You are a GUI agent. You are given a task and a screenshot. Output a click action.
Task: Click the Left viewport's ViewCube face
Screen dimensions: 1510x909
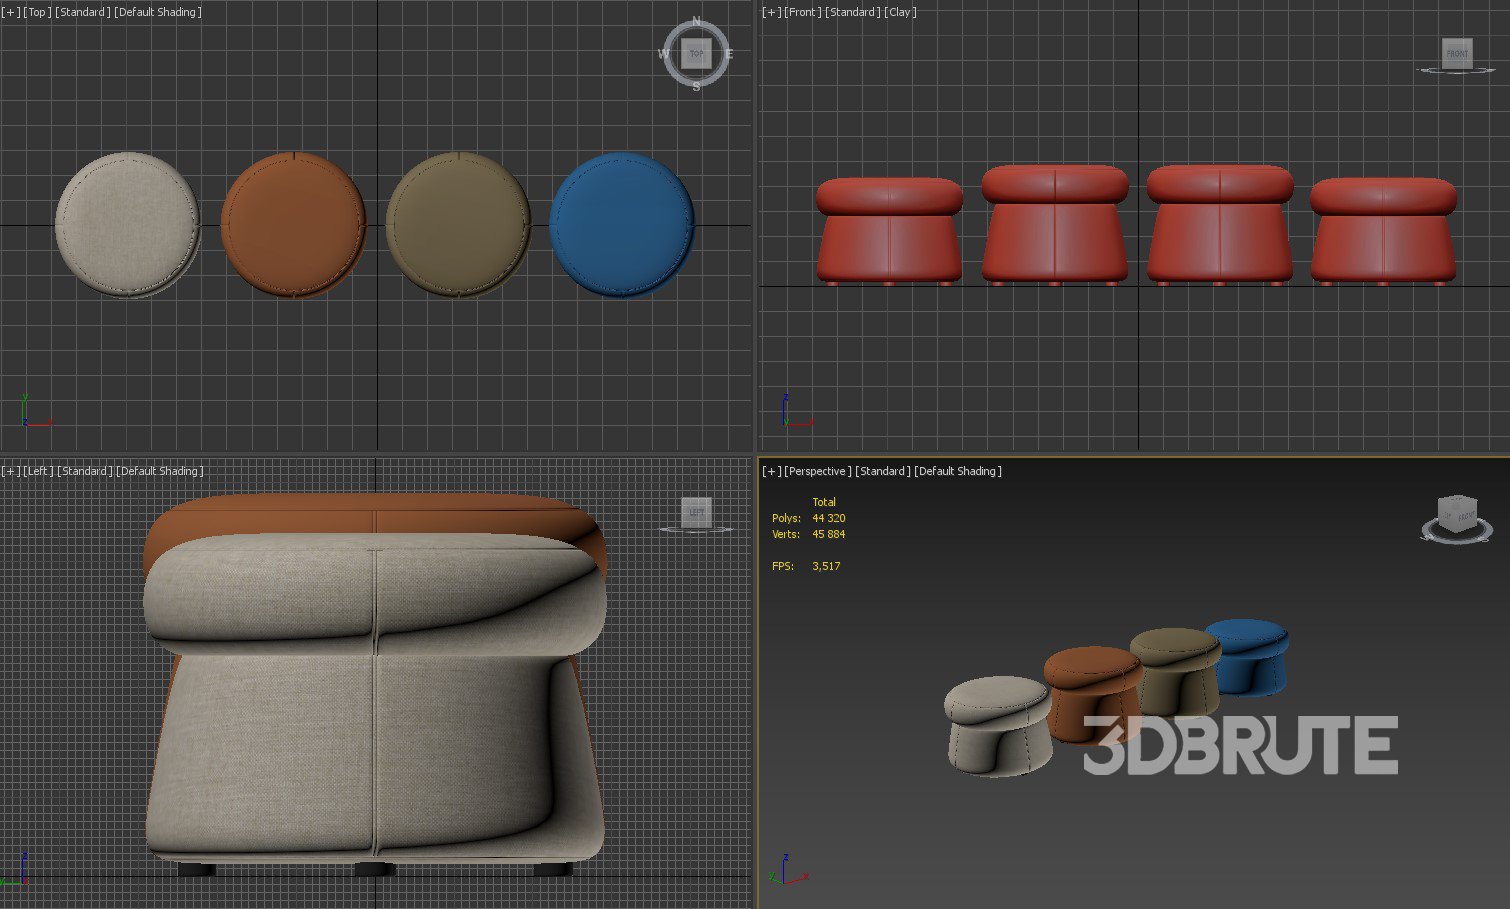[x=696, y=512]
